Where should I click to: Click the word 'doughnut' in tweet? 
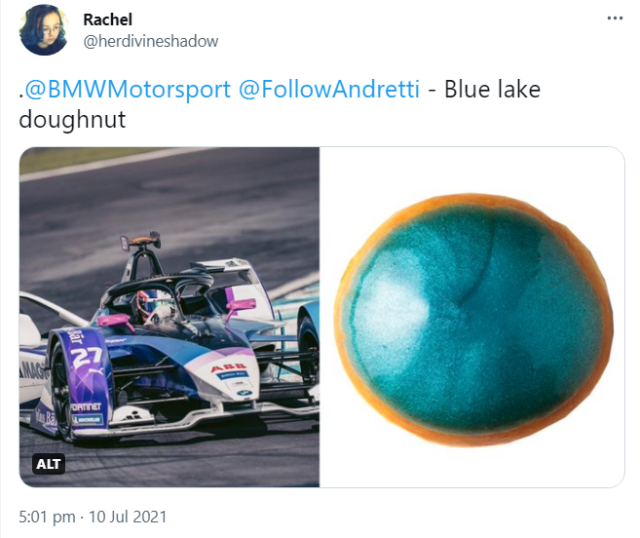[x=72, y=120]
